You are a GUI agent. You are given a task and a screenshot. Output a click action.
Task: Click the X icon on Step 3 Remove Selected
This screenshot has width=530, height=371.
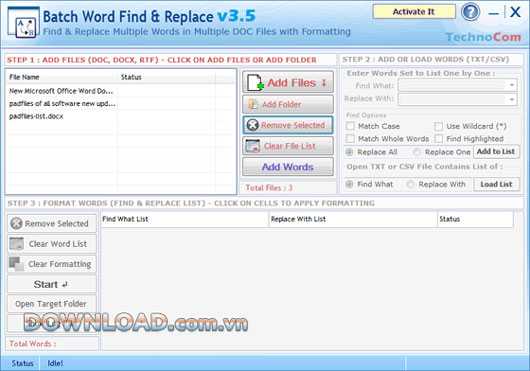pyautogui.click(x=16, y=223)
